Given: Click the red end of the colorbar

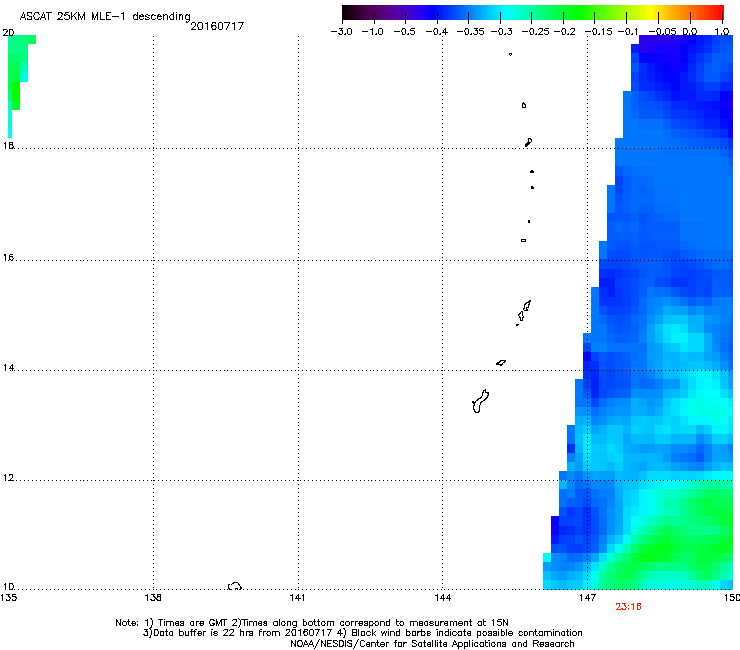Looking at the screenshot, I should [x=715, y=12].
